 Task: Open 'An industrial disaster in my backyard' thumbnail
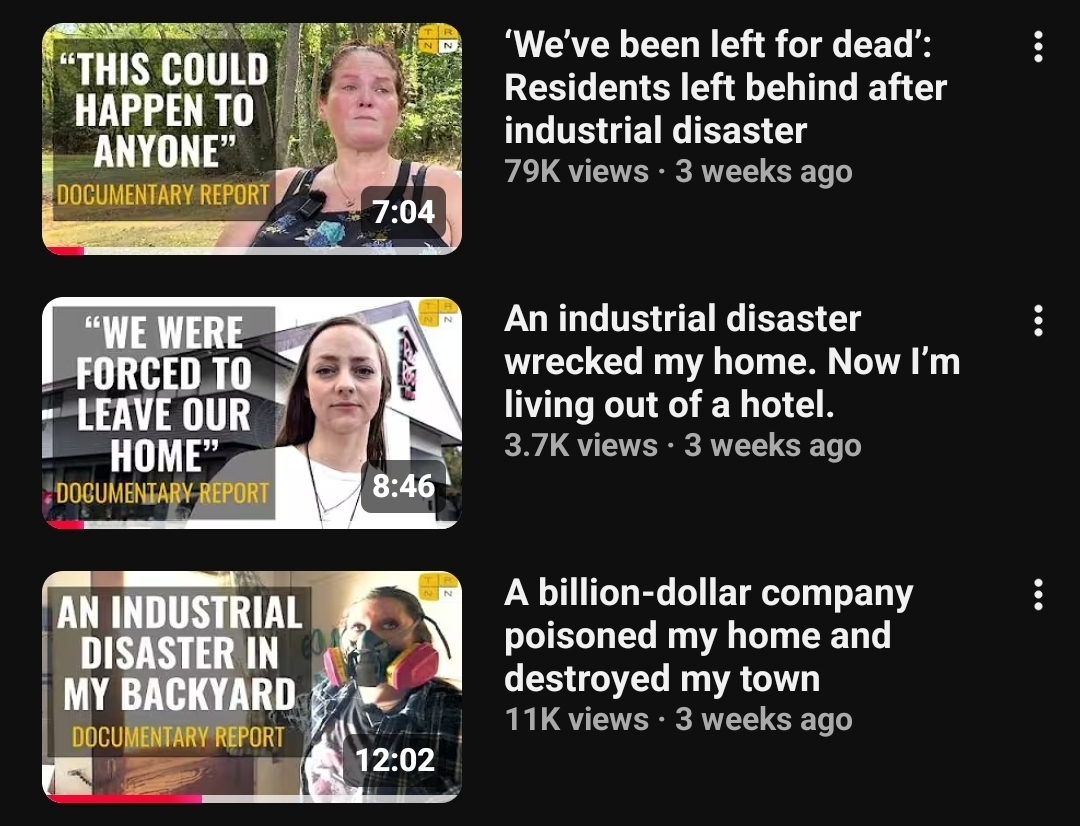point(251,687)
